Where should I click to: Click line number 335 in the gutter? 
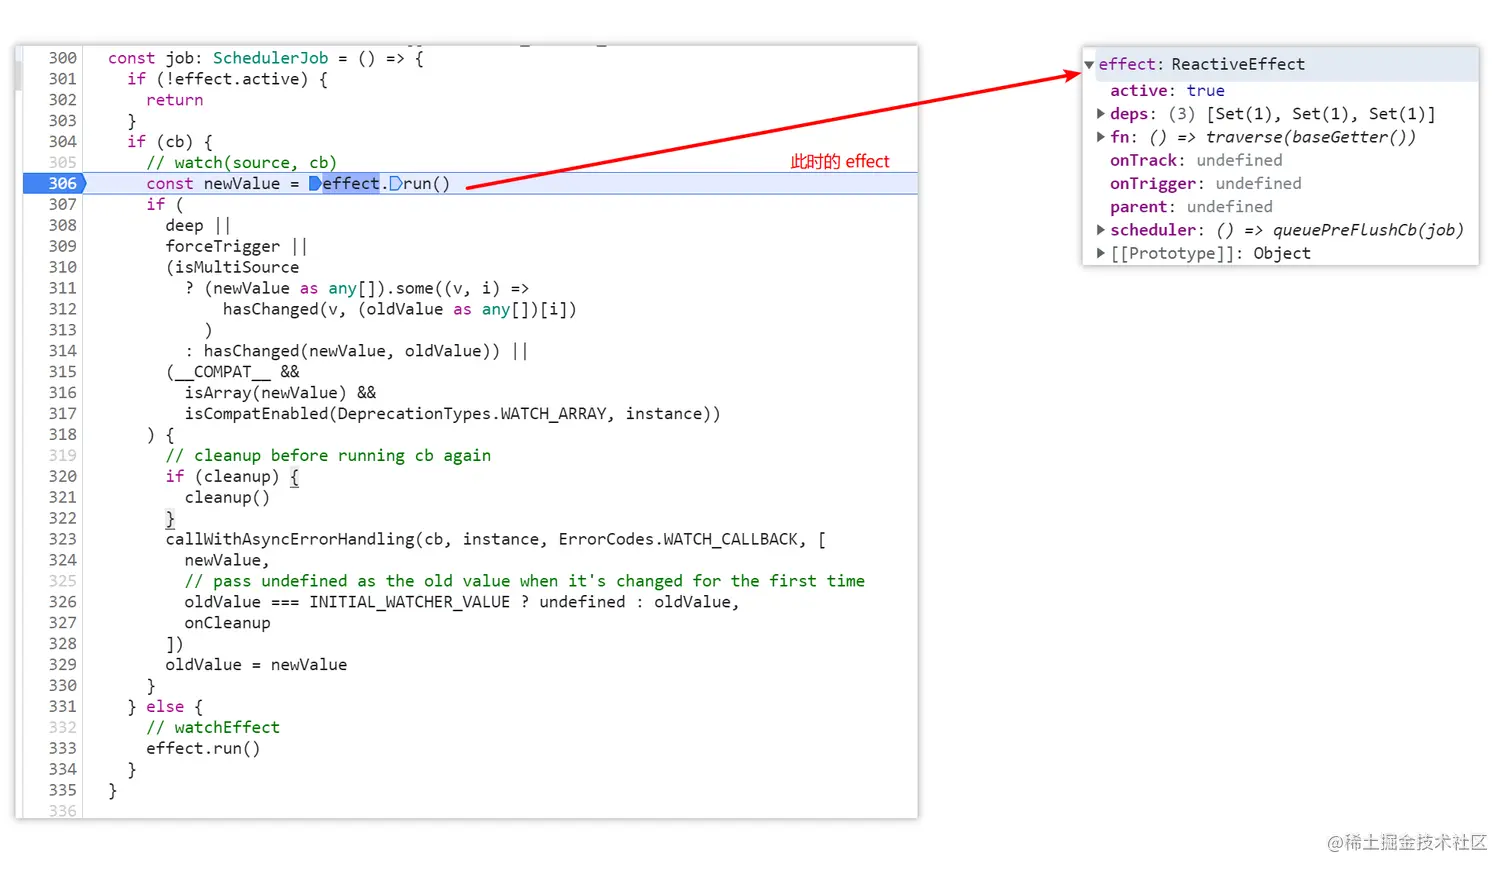tap(62, 790)
